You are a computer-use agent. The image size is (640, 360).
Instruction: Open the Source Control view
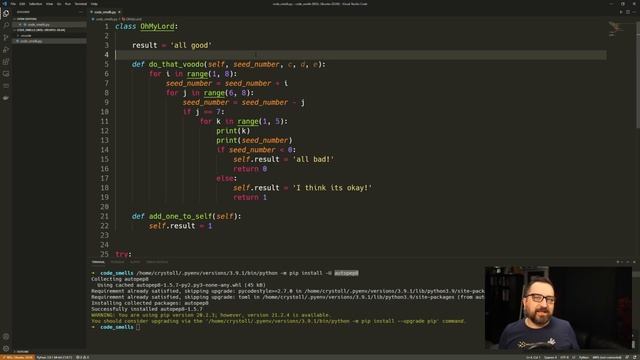(x=6, y=38)
